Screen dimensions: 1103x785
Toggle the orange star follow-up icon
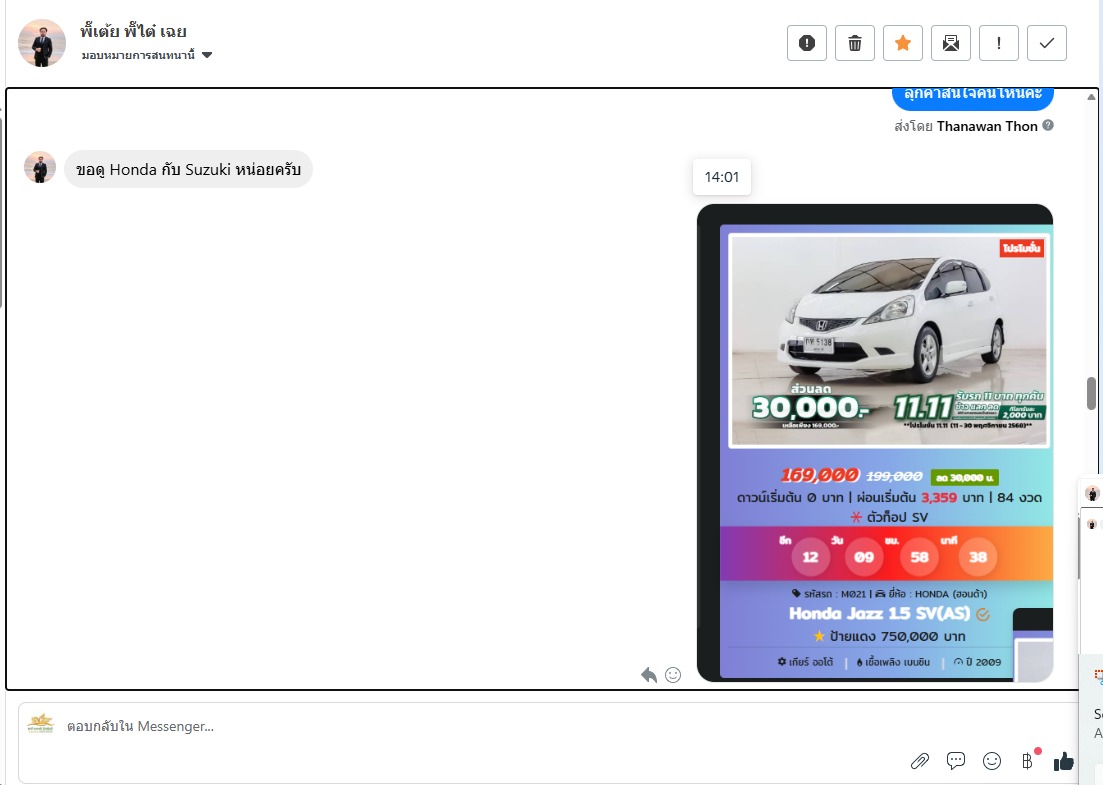pos(903,43)
